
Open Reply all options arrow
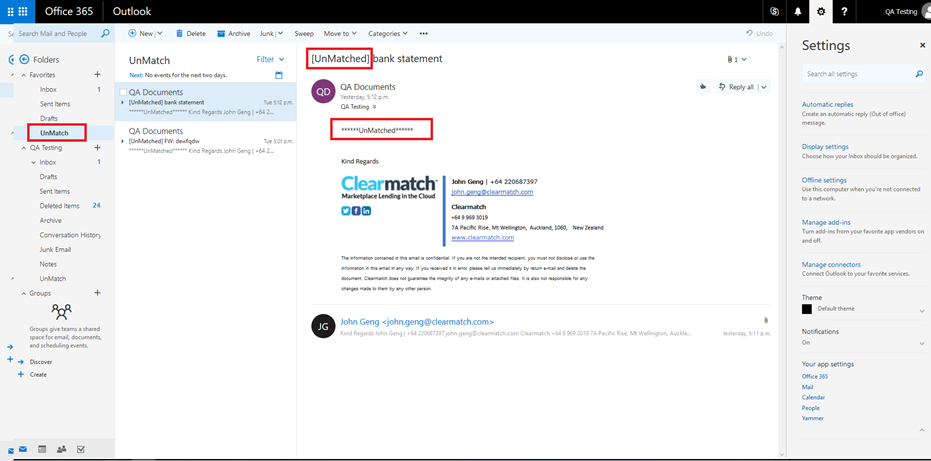point(764,87)
